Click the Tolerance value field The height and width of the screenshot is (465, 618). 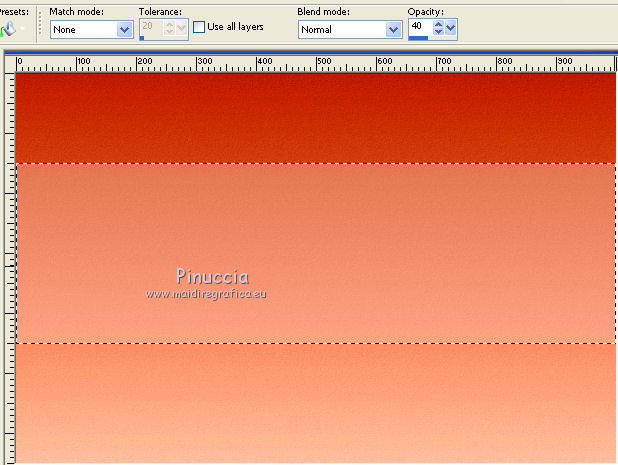tap(151, 26)
